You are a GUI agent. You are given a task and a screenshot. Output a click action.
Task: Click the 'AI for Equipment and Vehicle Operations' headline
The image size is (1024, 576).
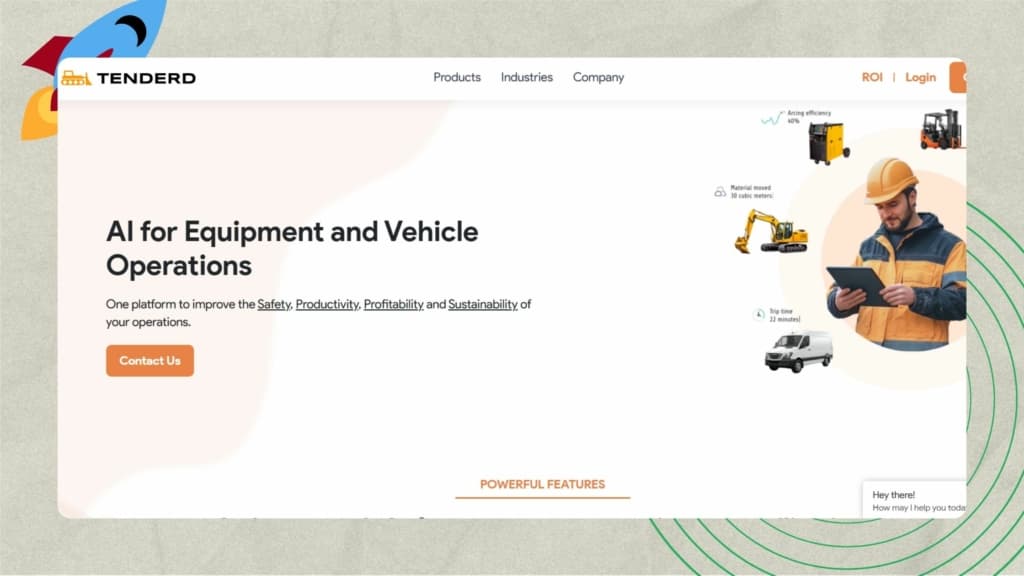pyautogui.click(x=292, y=249)
